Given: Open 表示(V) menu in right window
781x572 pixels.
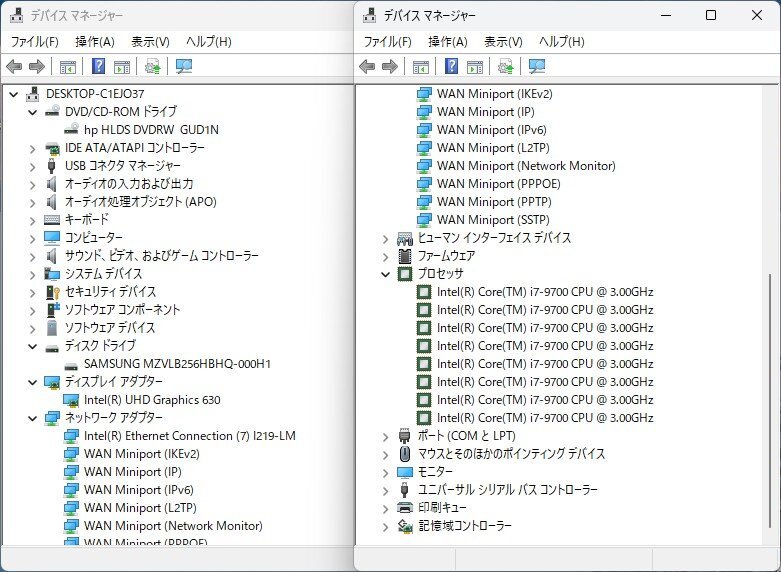Looking at the screenshot, I should (503, 42).
